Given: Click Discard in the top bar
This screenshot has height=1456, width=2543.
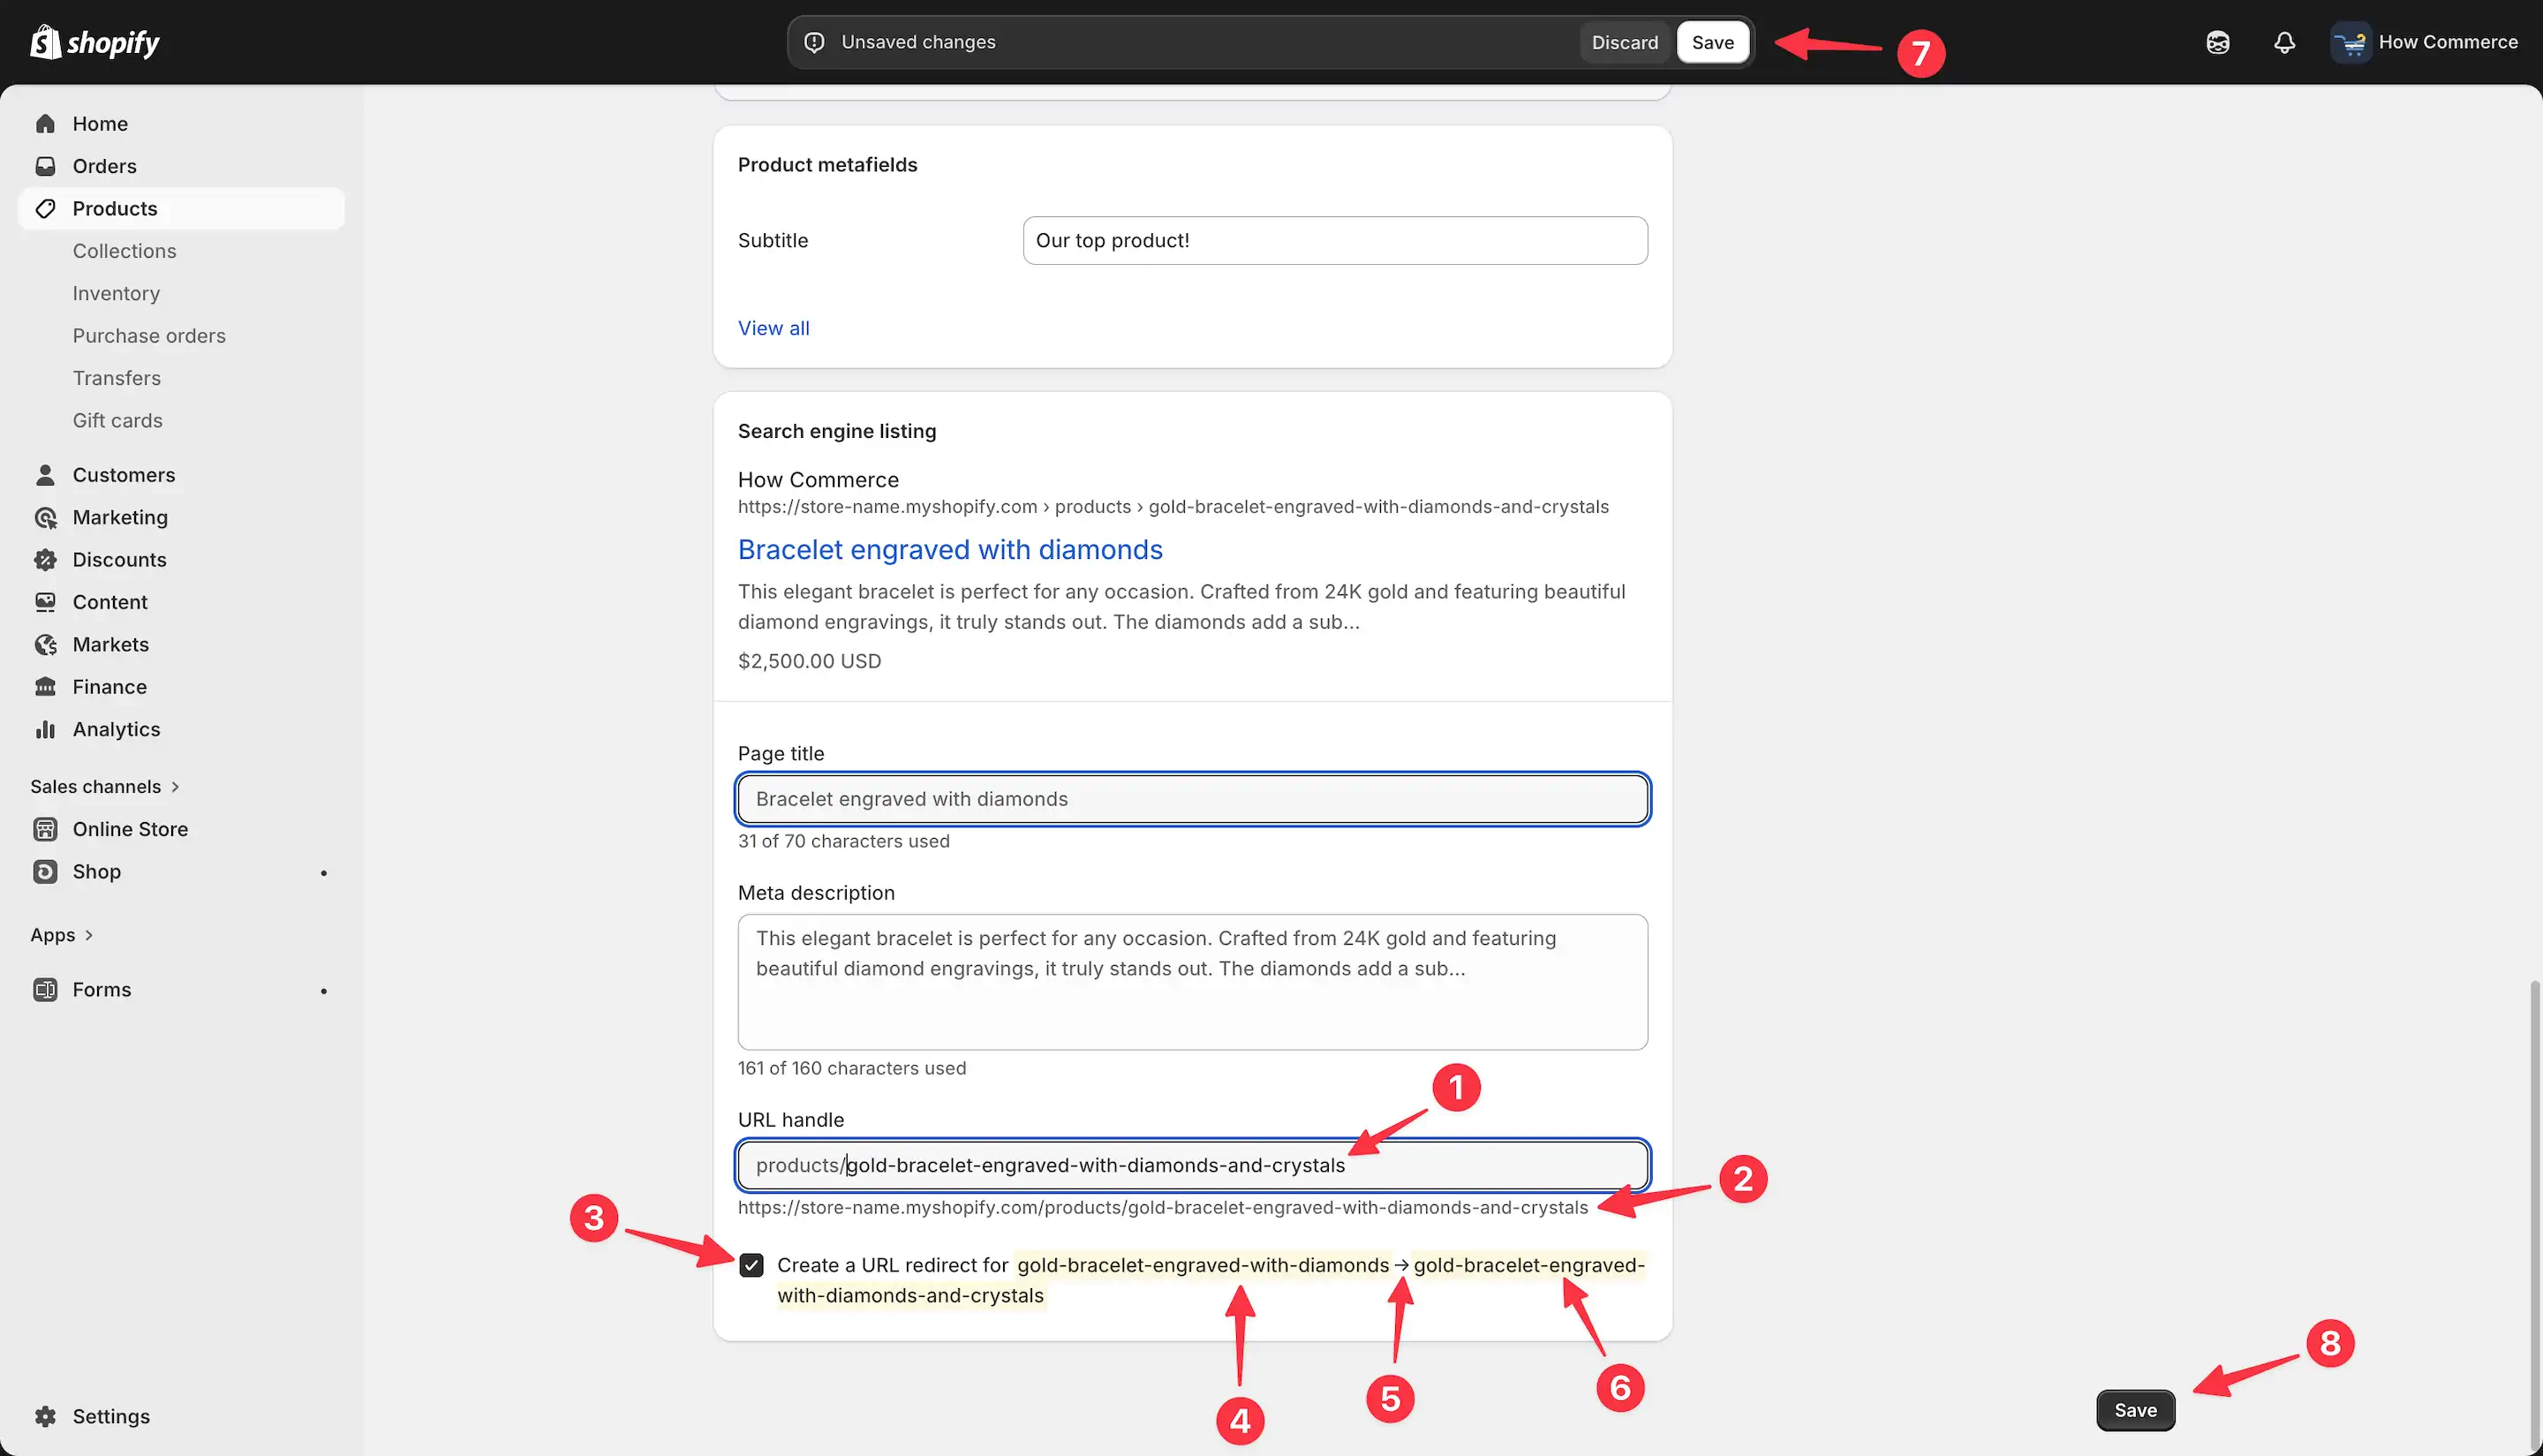Looking at the screenshot, I should click(1624, 42).
